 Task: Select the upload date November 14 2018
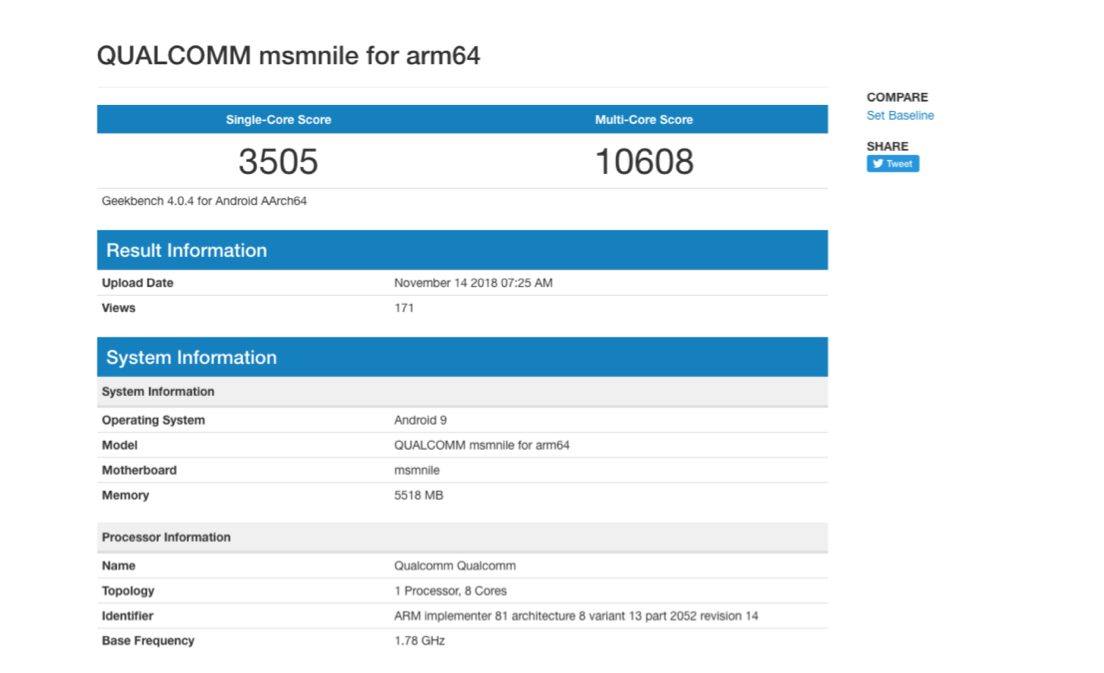[473, 283]
